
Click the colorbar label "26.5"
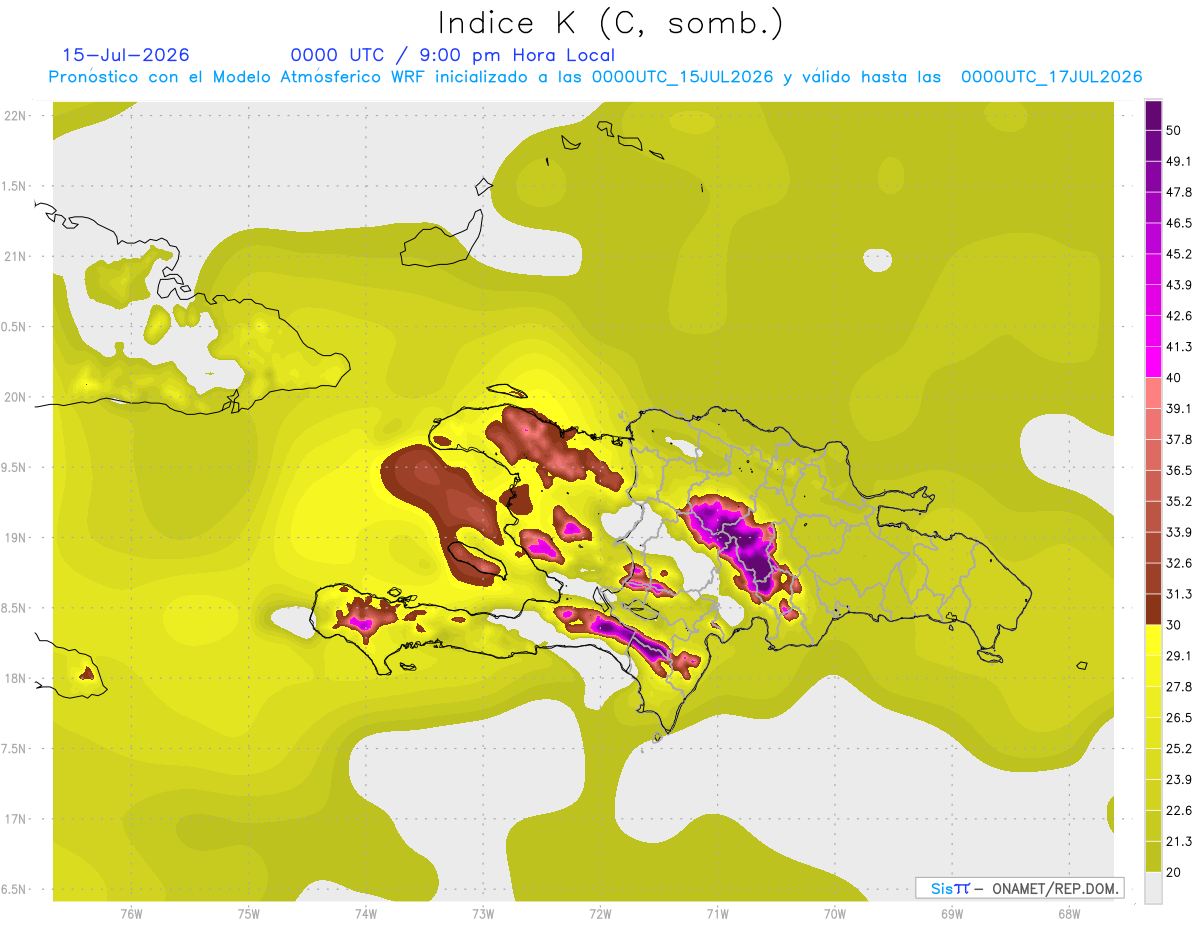point(1179,717)
